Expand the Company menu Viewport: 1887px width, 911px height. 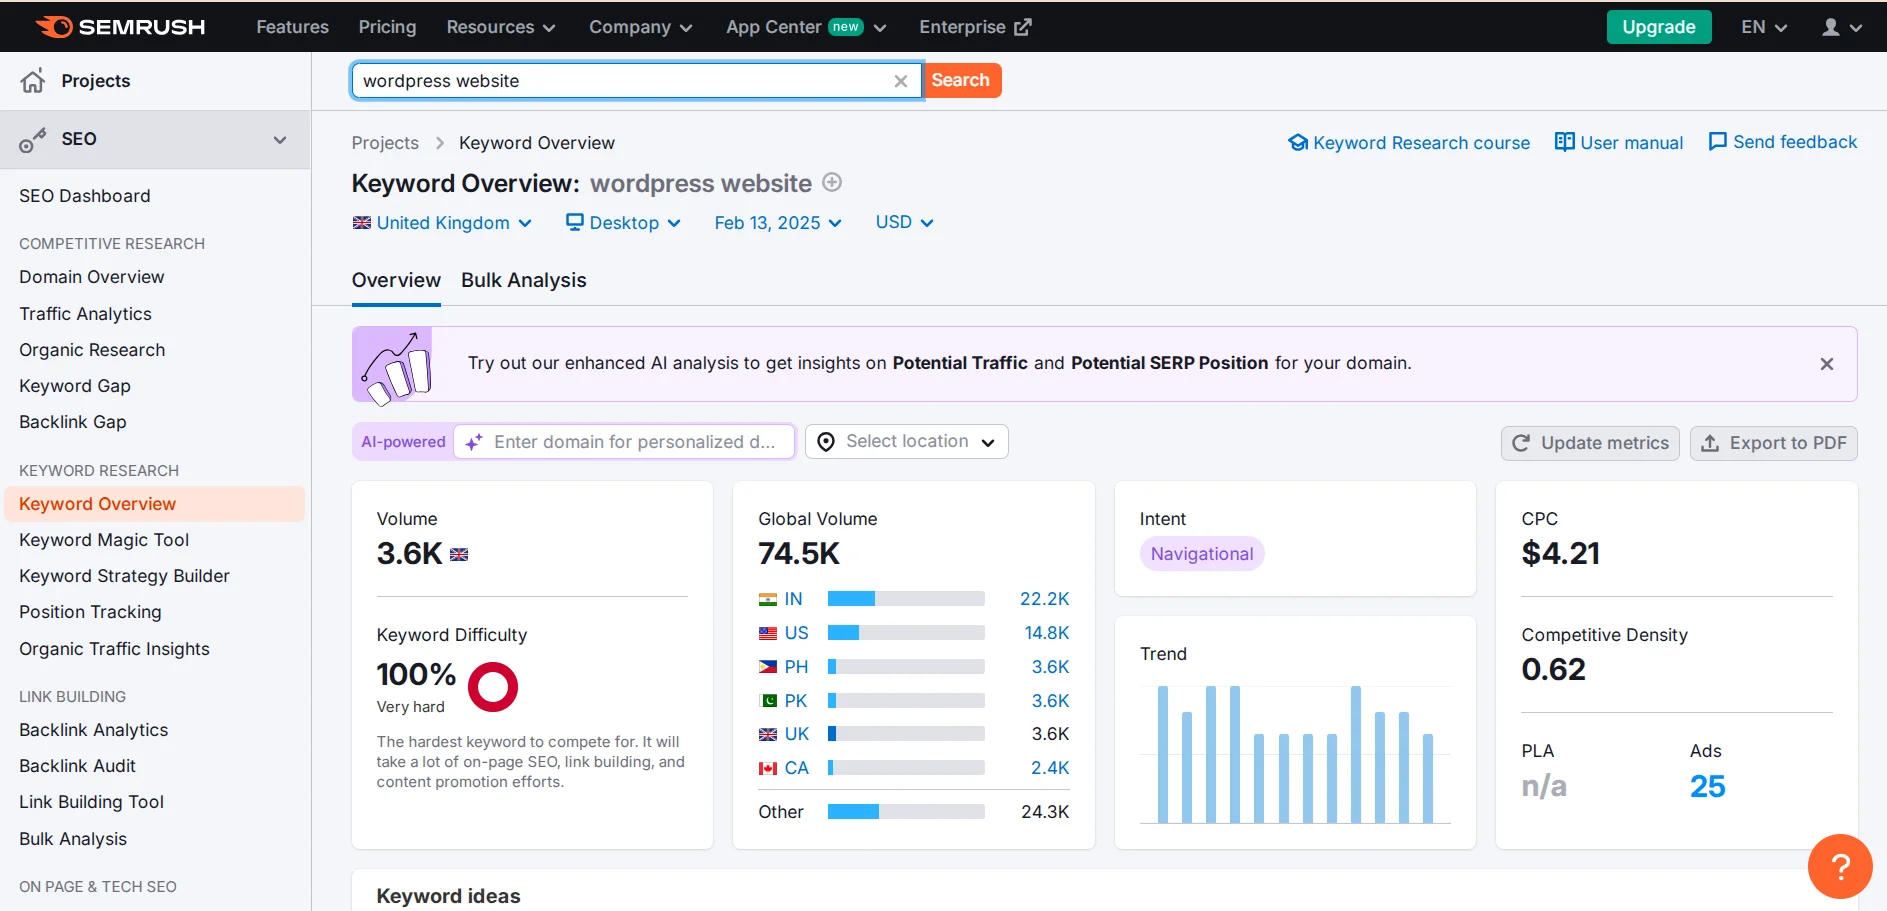click(641, 27)
